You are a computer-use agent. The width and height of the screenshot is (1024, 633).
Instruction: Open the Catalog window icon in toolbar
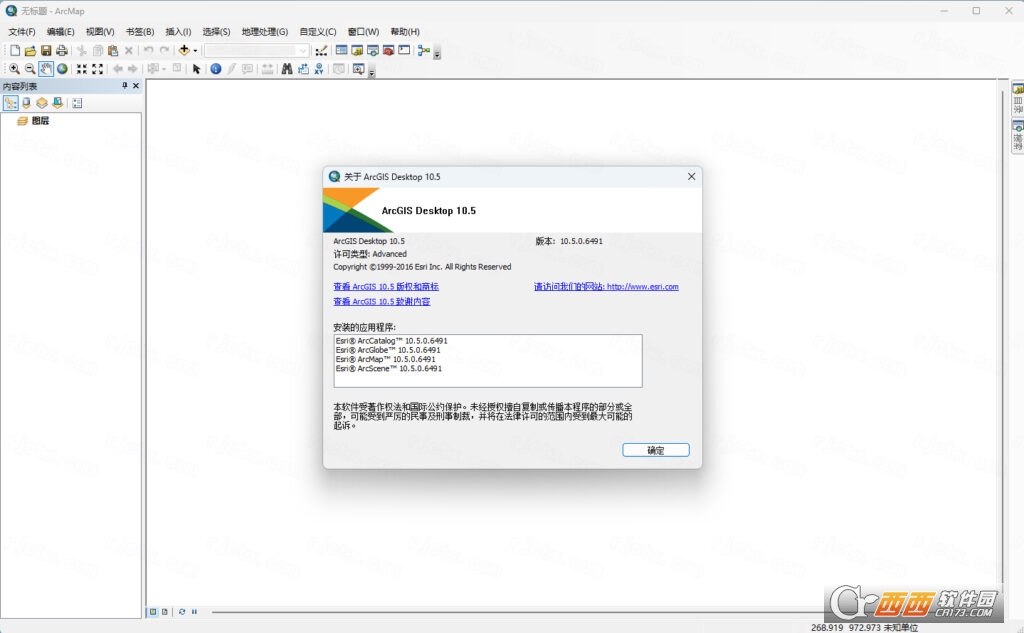tap(357, 50)
